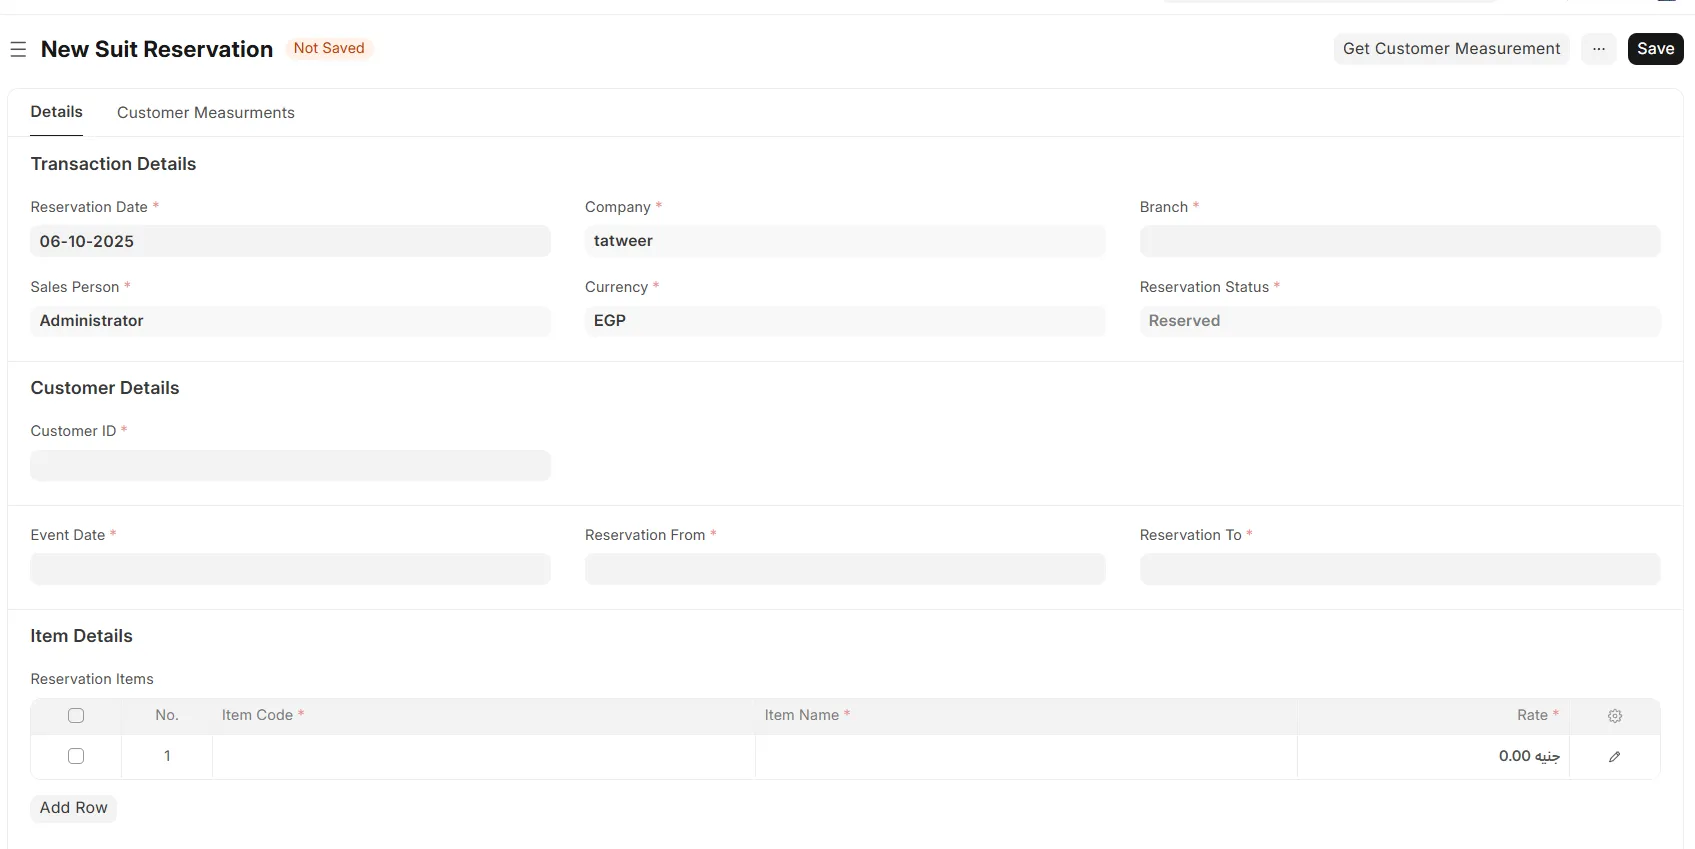Open the Reservation Items table settings gear
Image resolution: width=1695 pixels, height=849 pixels.
[x=1614, y=716]
